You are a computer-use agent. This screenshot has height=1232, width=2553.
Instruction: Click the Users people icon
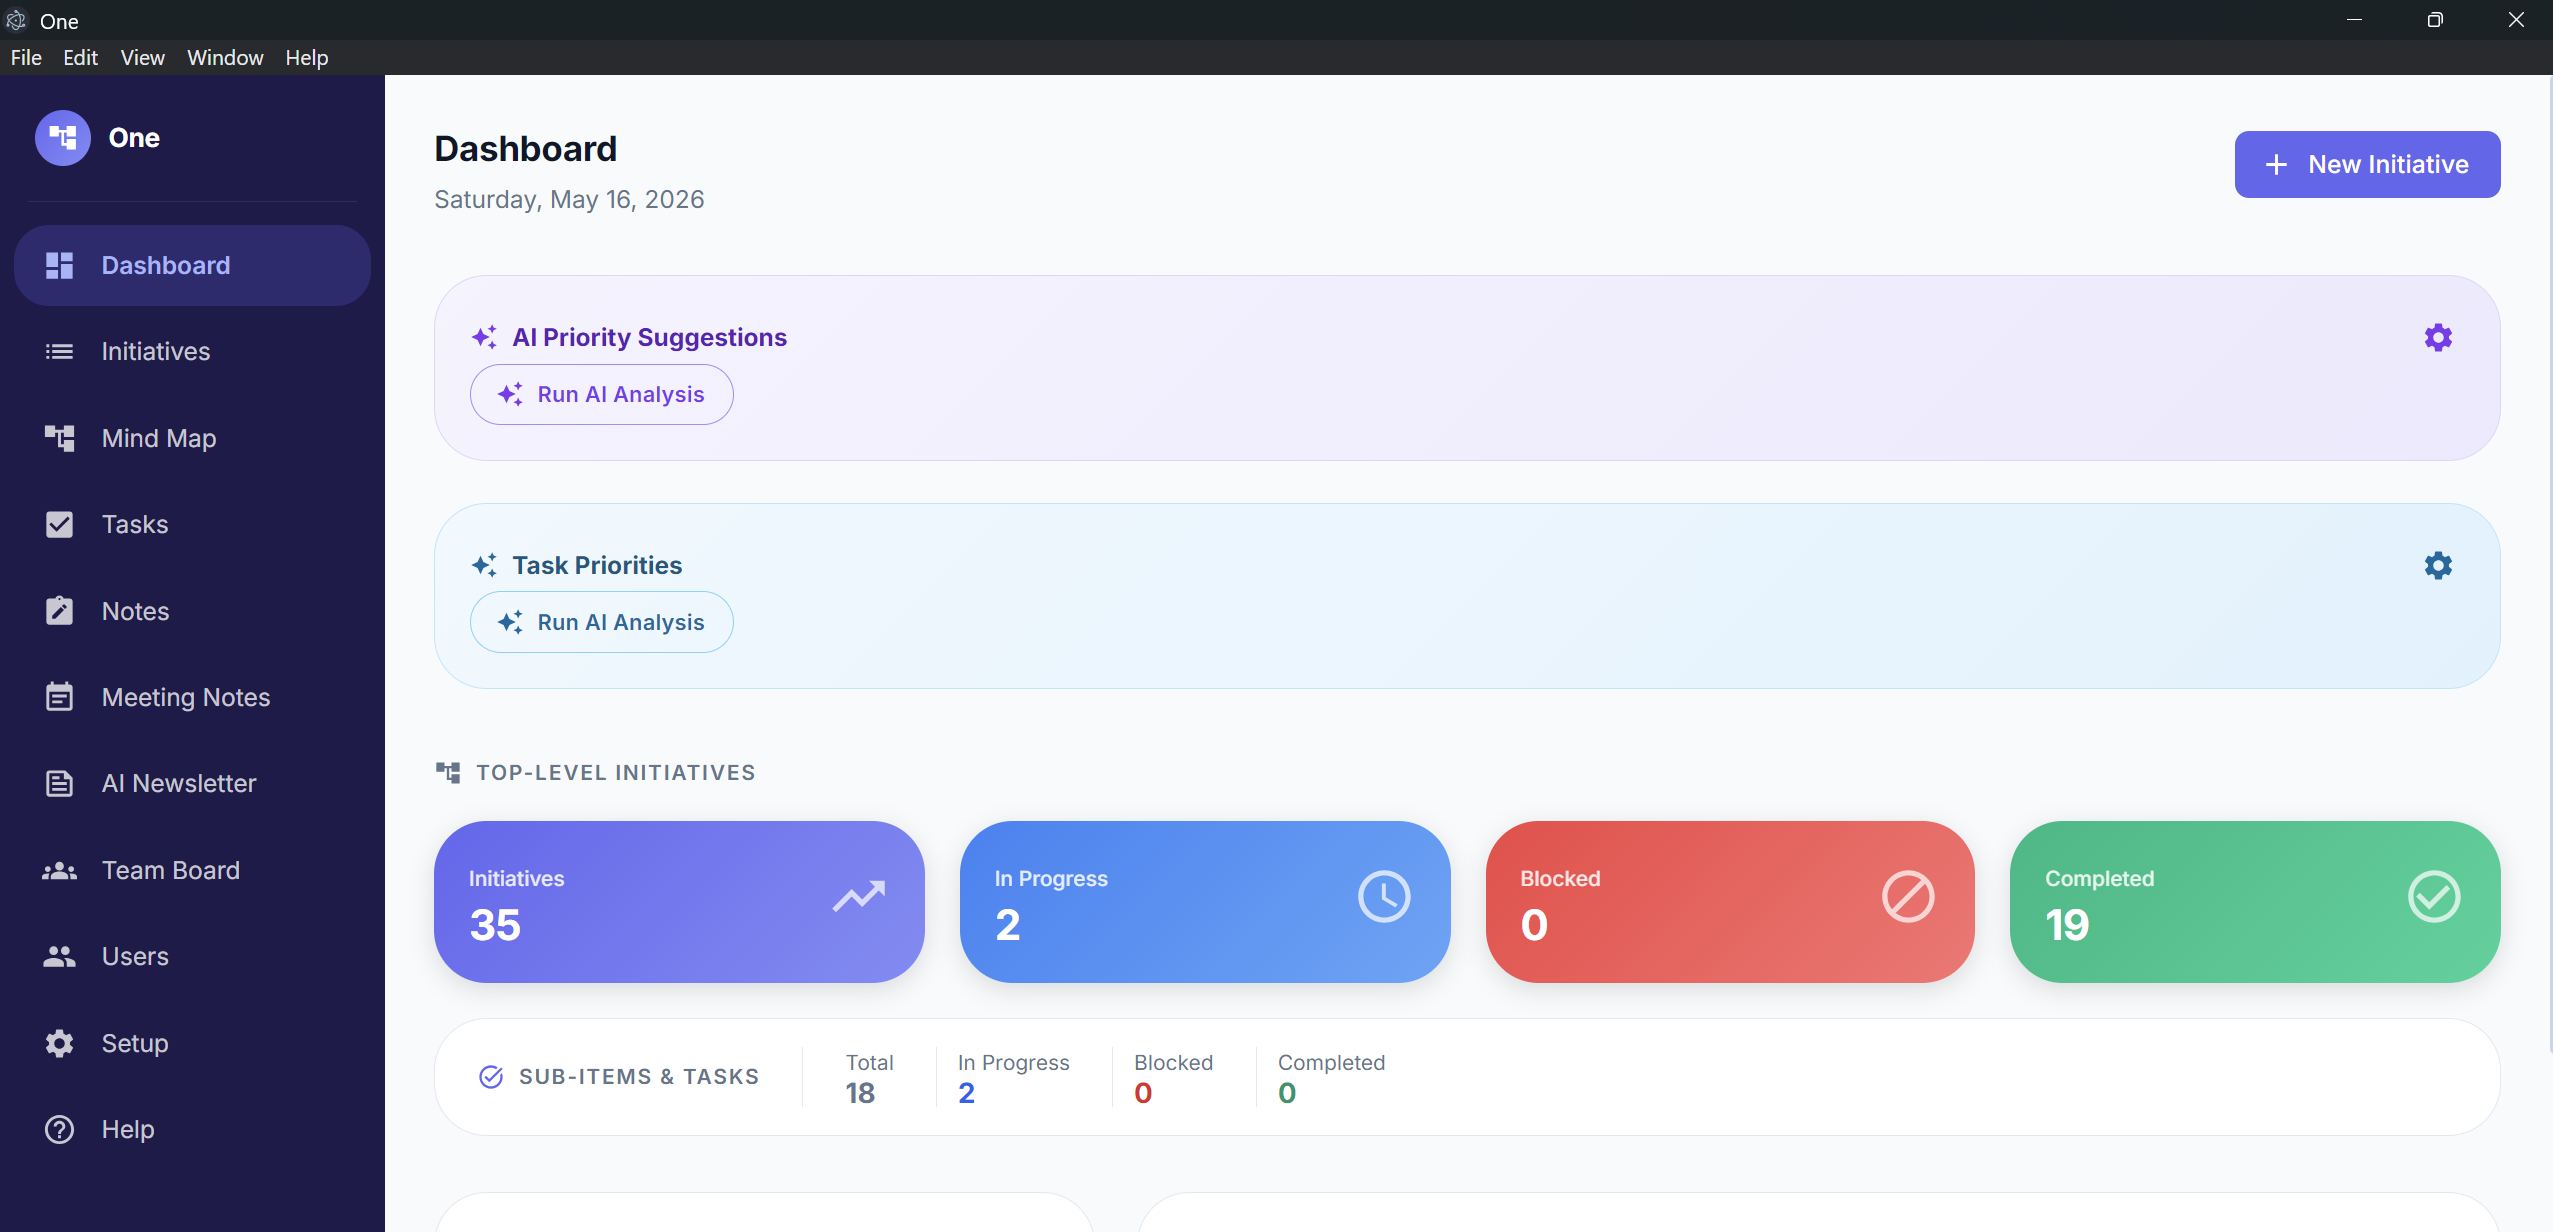coord(59,956)
